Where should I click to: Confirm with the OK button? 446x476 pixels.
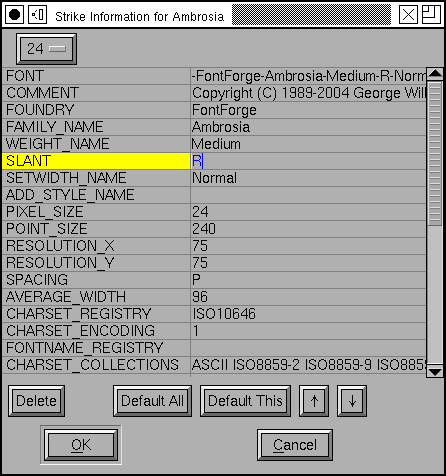pos(81,445)
